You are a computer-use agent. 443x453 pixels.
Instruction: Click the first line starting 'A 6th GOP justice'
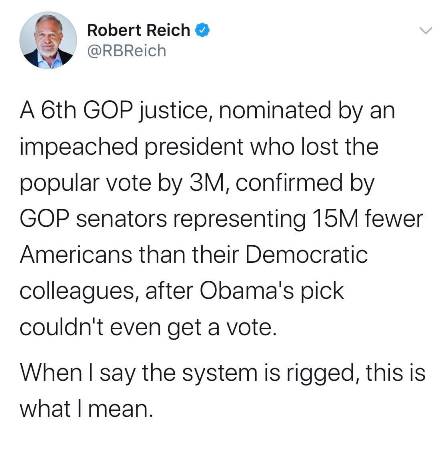click(207, 111)
